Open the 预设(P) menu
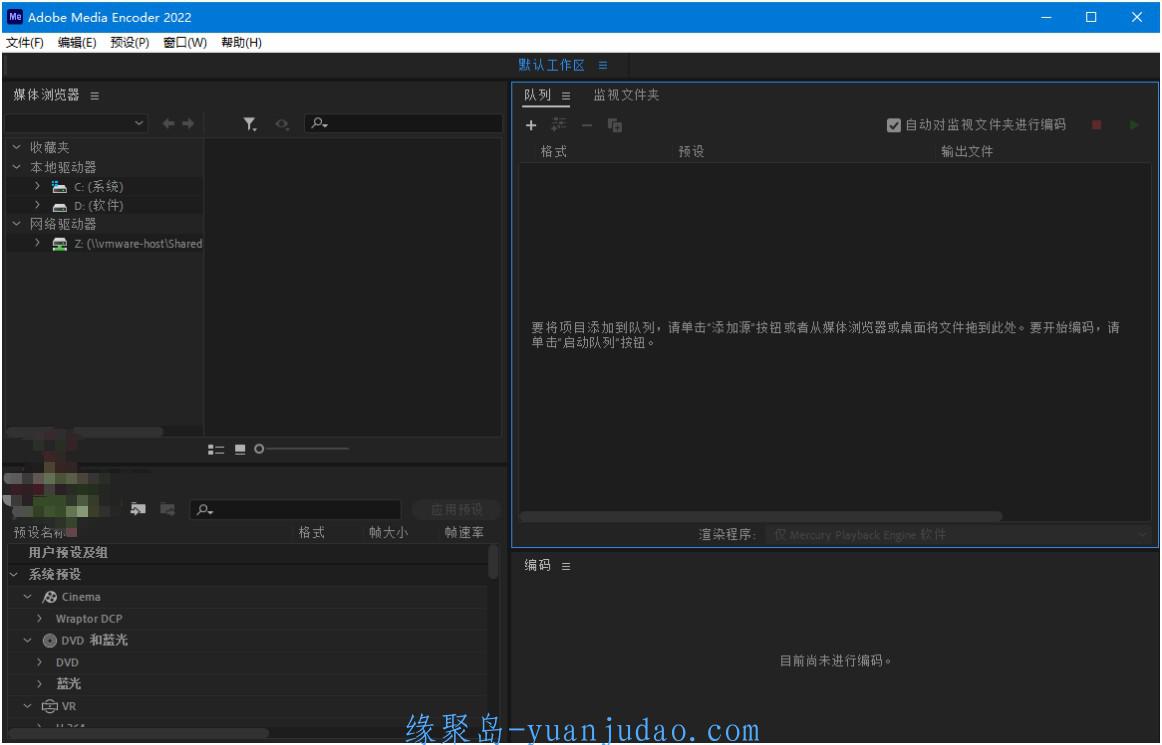Viewport: 1162px width, 745px height. click(130, 42)
